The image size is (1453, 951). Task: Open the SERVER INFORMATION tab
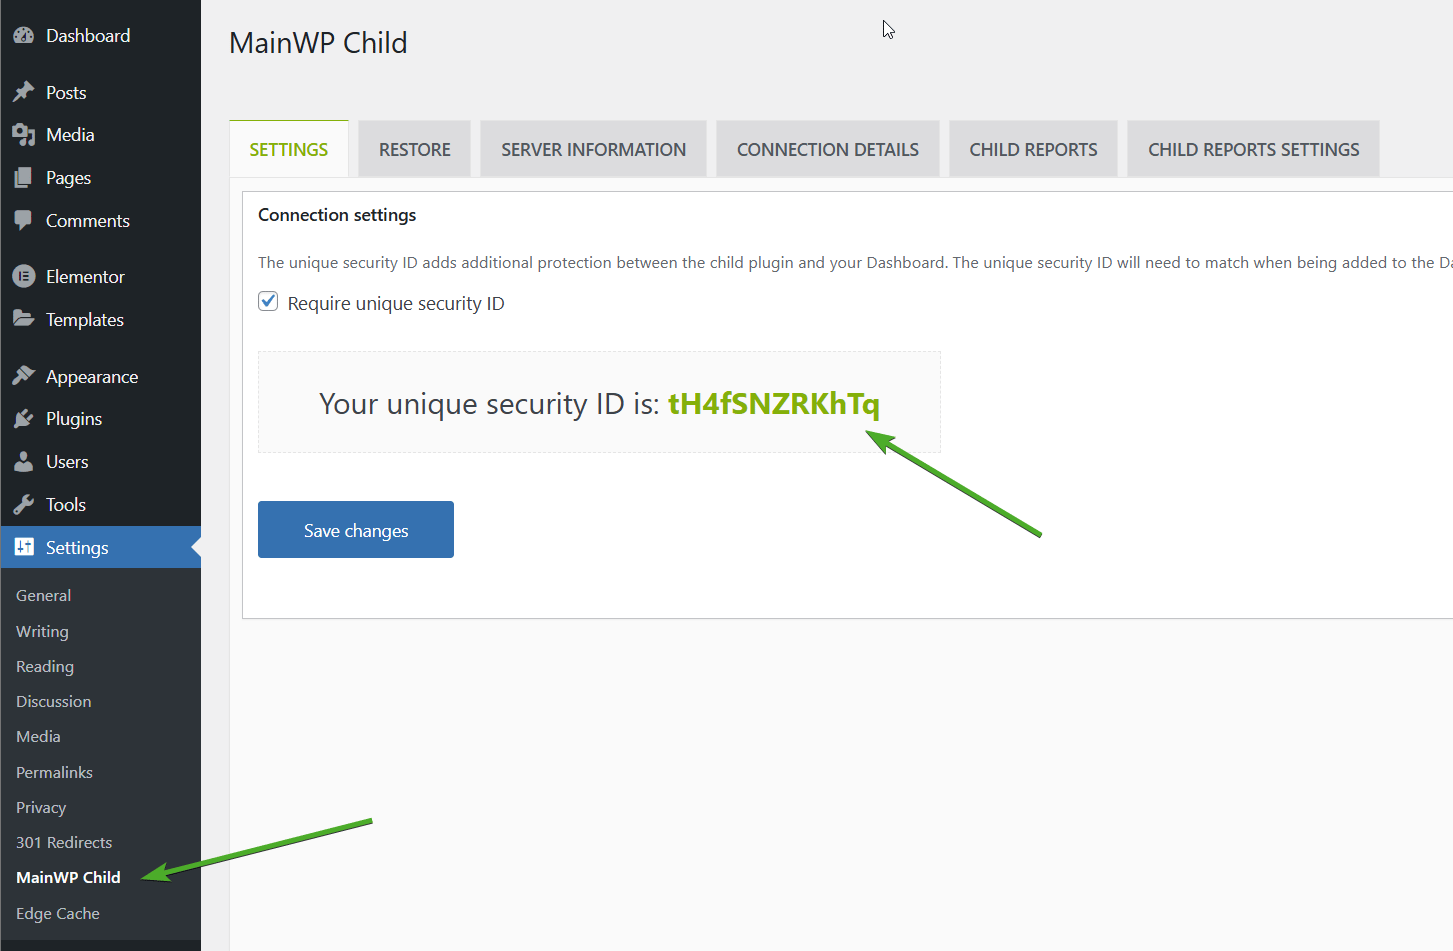click(x=593, y=149)
